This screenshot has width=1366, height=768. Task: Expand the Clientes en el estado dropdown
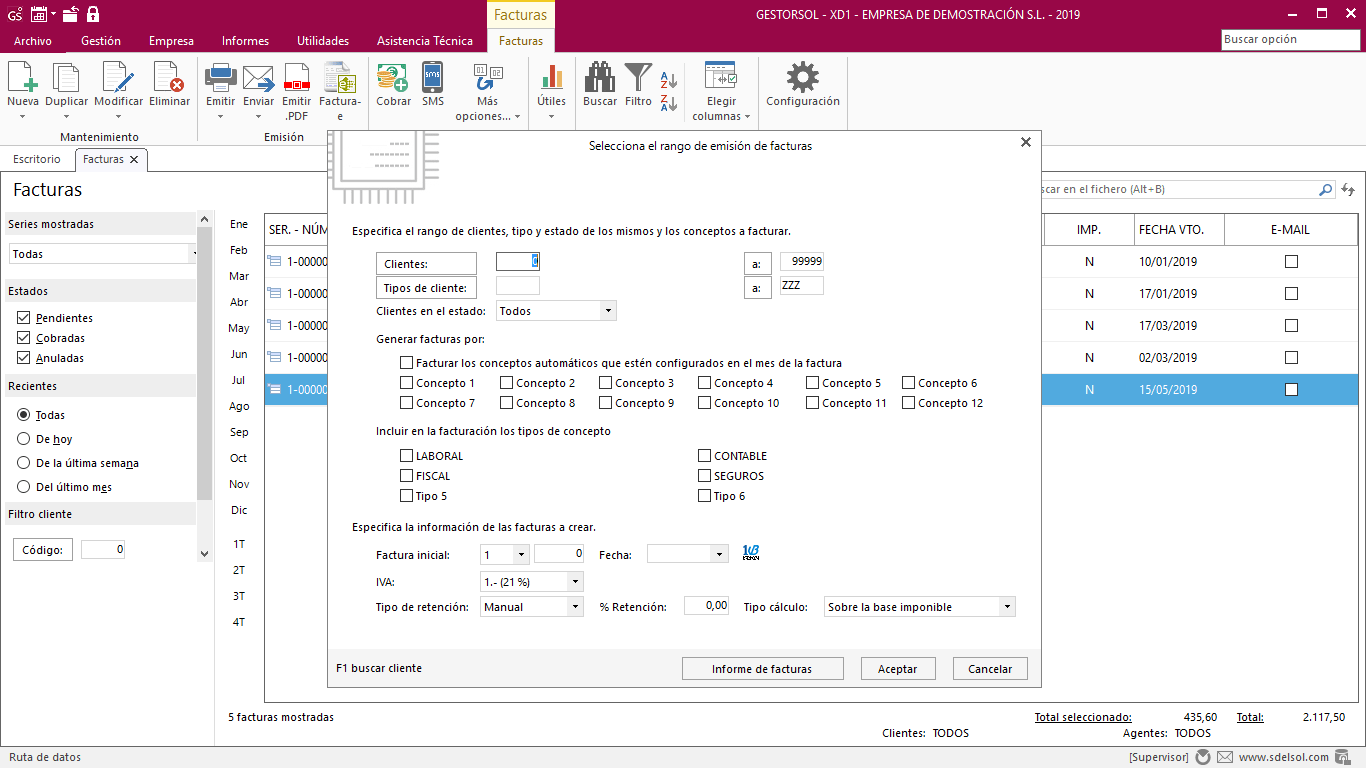[607, 311]
